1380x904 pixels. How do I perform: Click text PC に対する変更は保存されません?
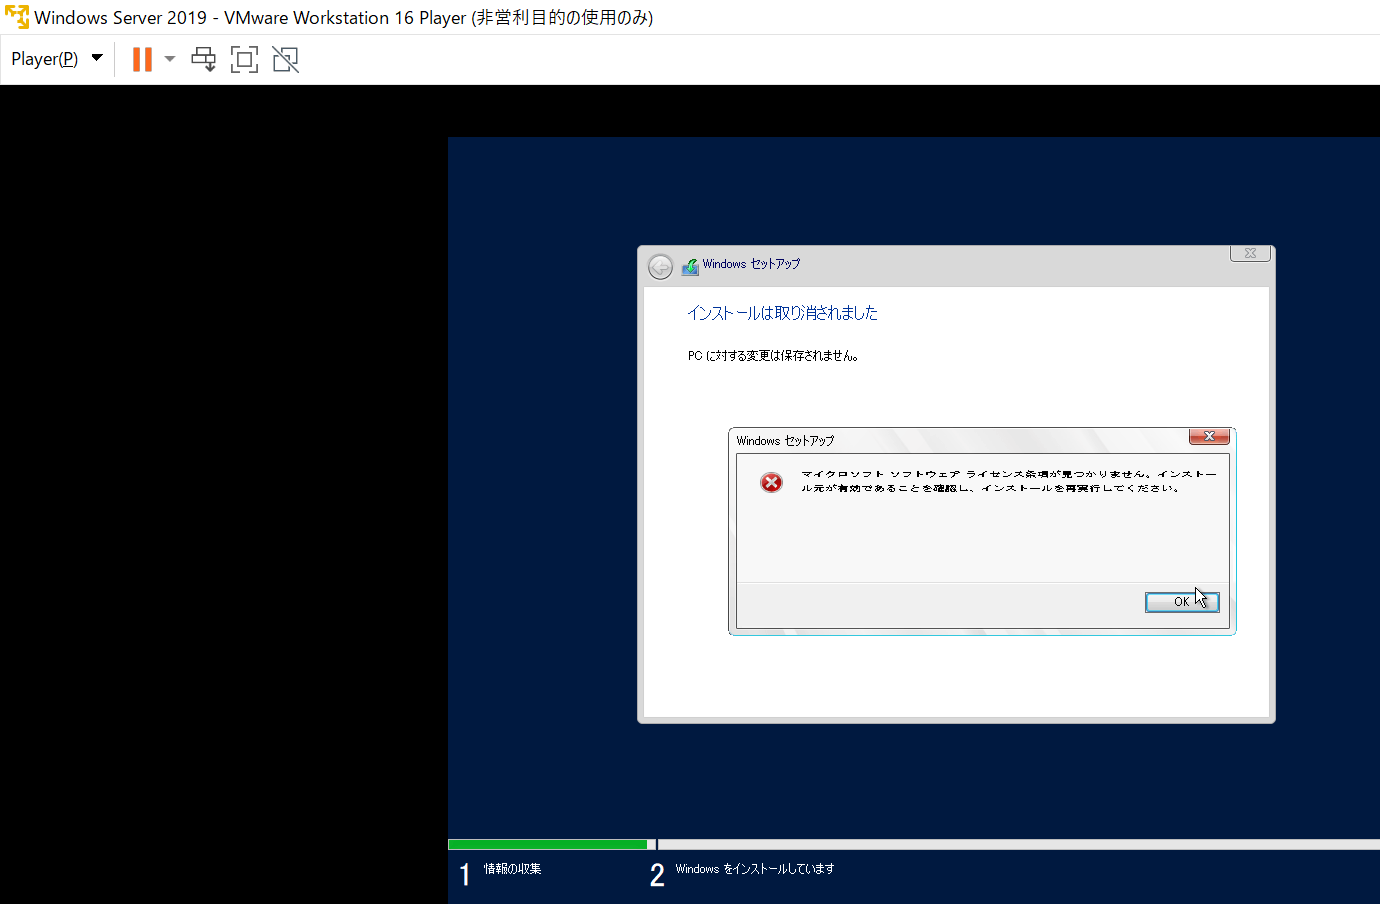(772, 355)
